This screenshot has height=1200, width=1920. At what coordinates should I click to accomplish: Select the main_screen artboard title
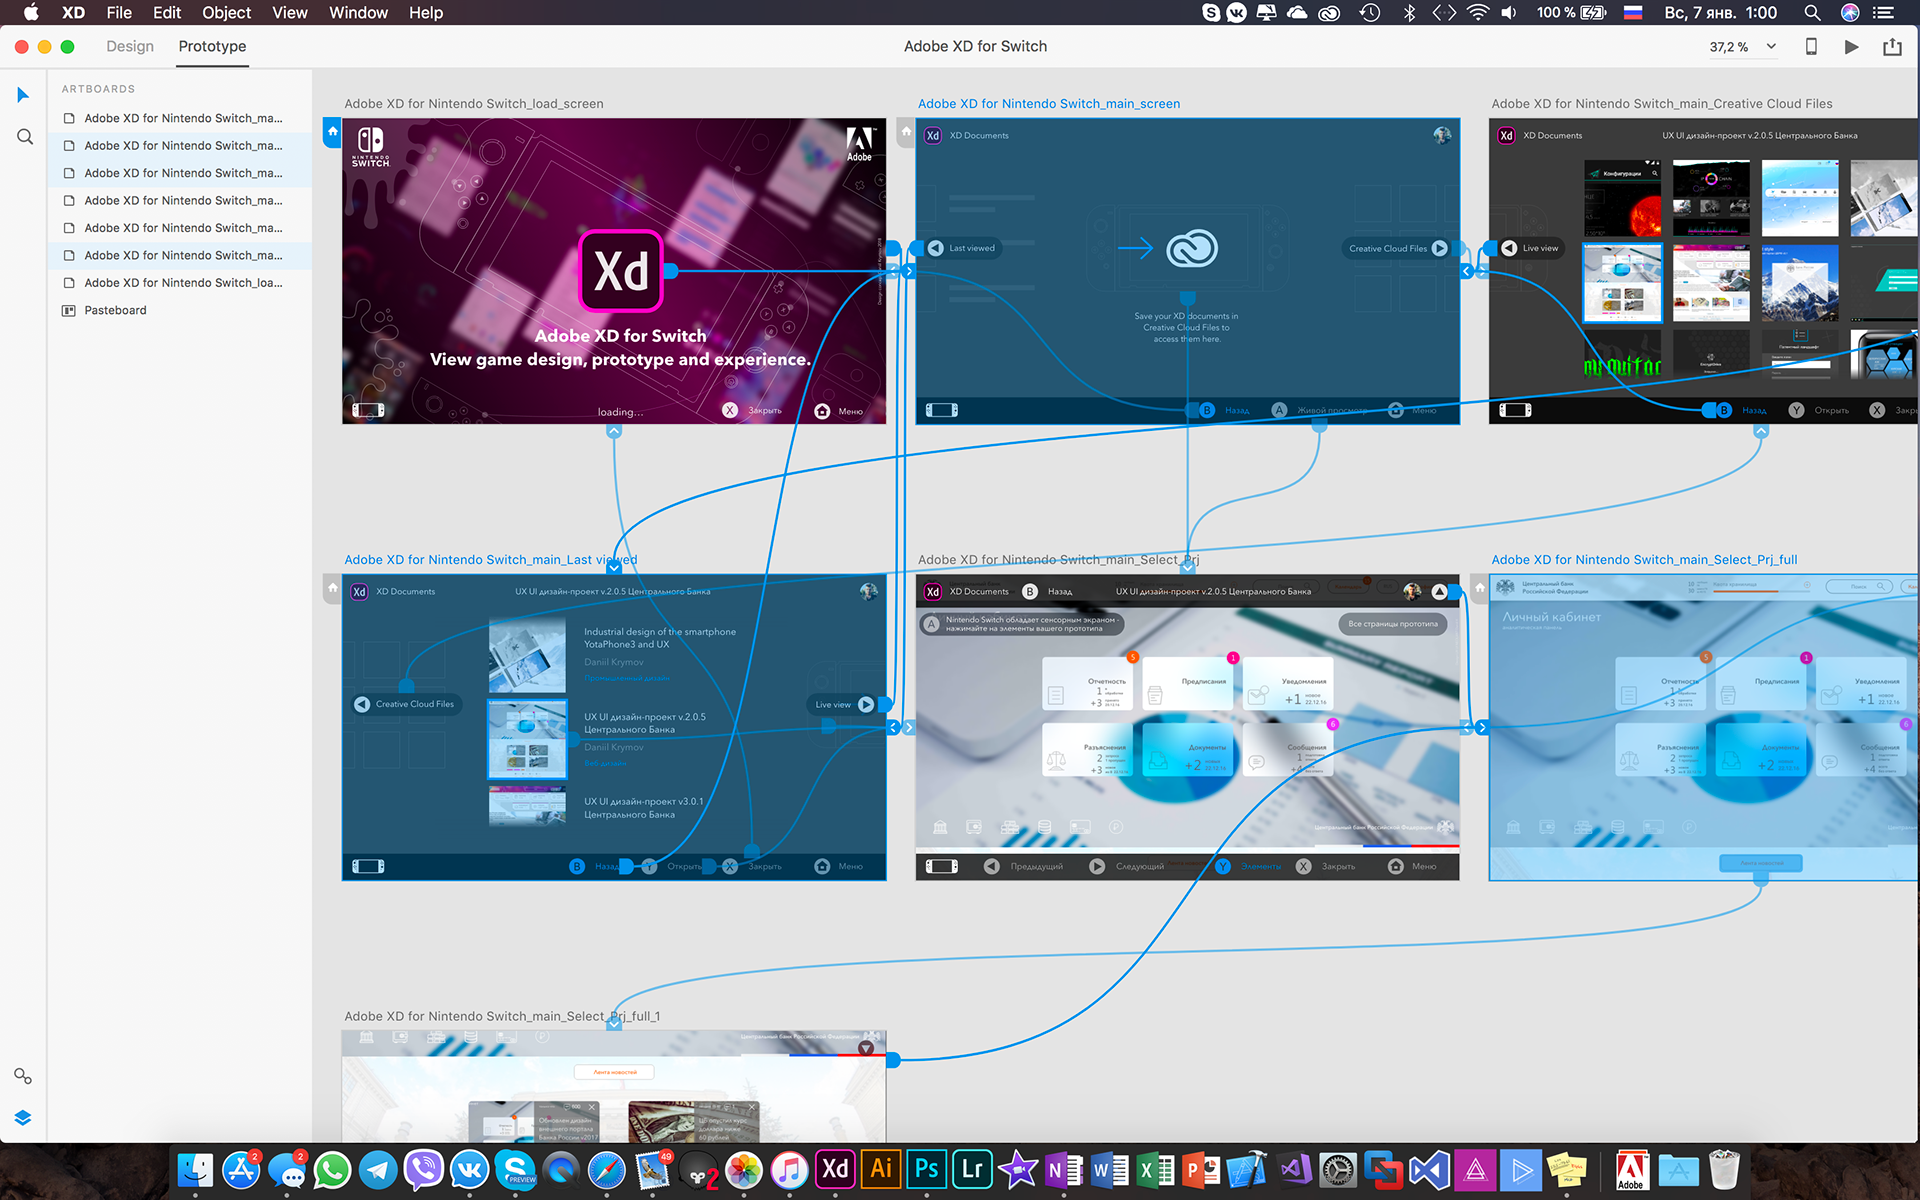[x=1049, y=104]
